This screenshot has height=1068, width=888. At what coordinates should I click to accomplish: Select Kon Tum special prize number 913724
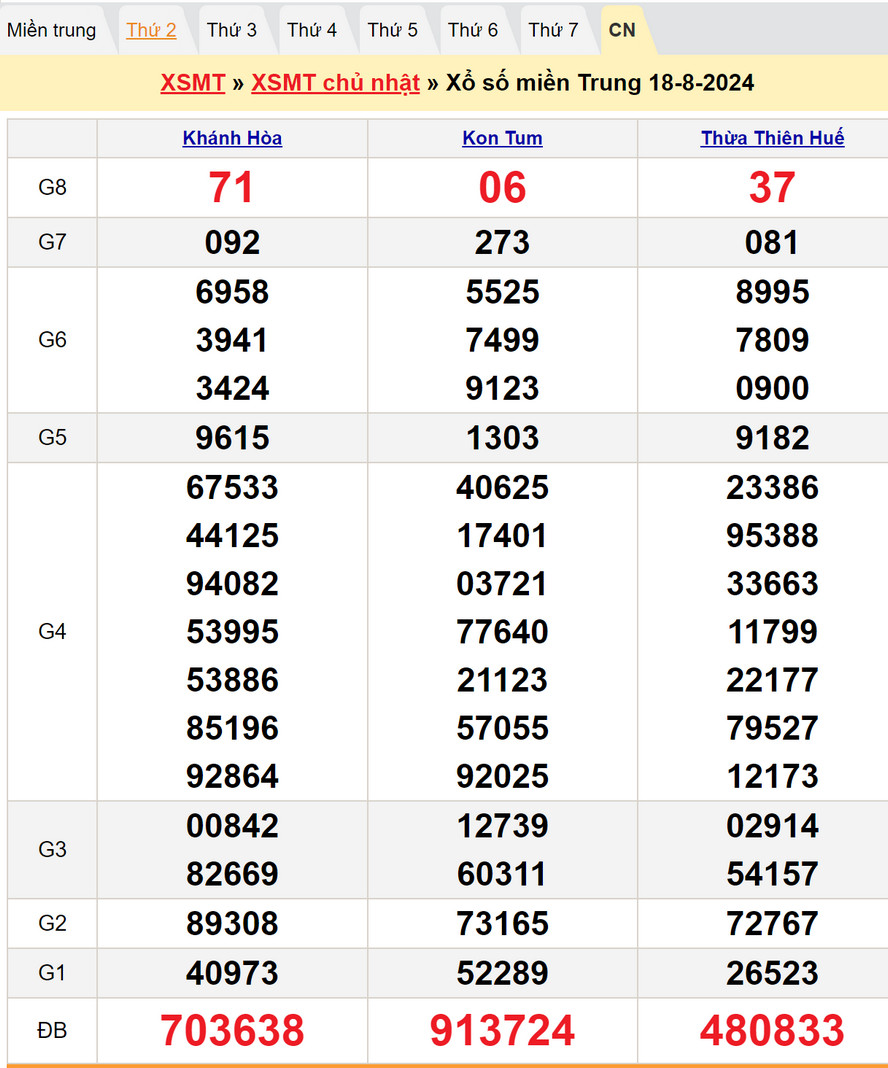point(502,1030)
